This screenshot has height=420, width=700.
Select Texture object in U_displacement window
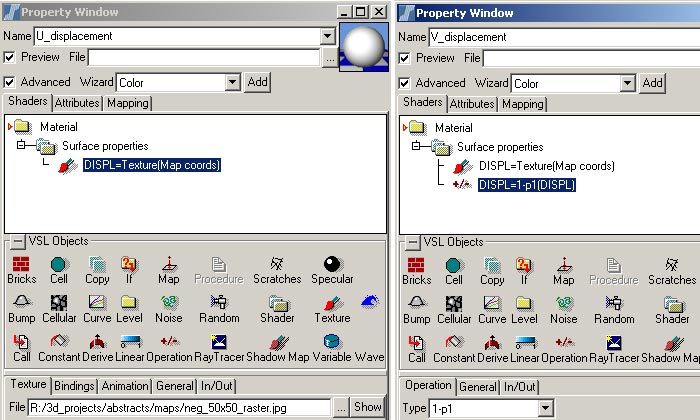(332, 310)
